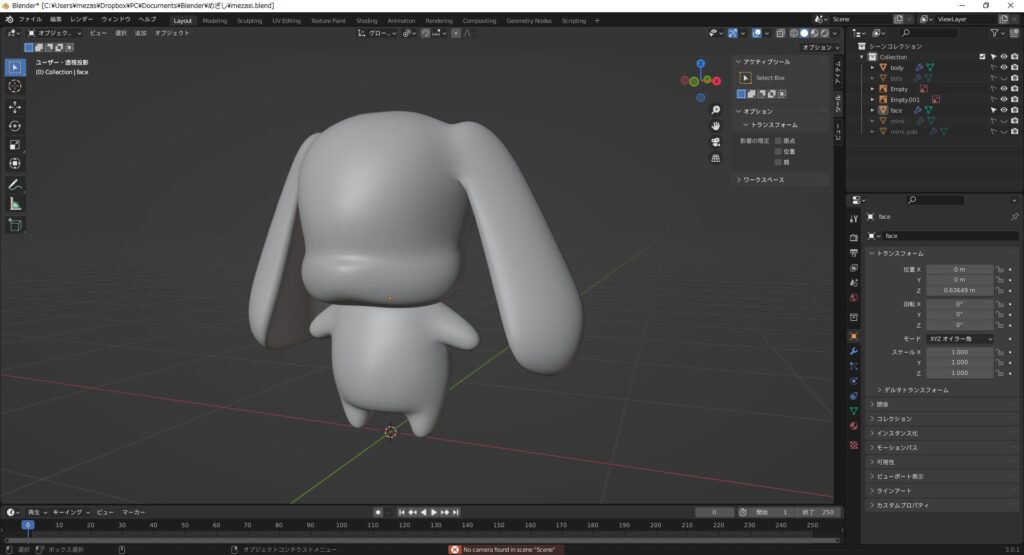Click the camera view icon in viewport
Image resolution: width=1024 pixels, height=555 pixels.
716,142
